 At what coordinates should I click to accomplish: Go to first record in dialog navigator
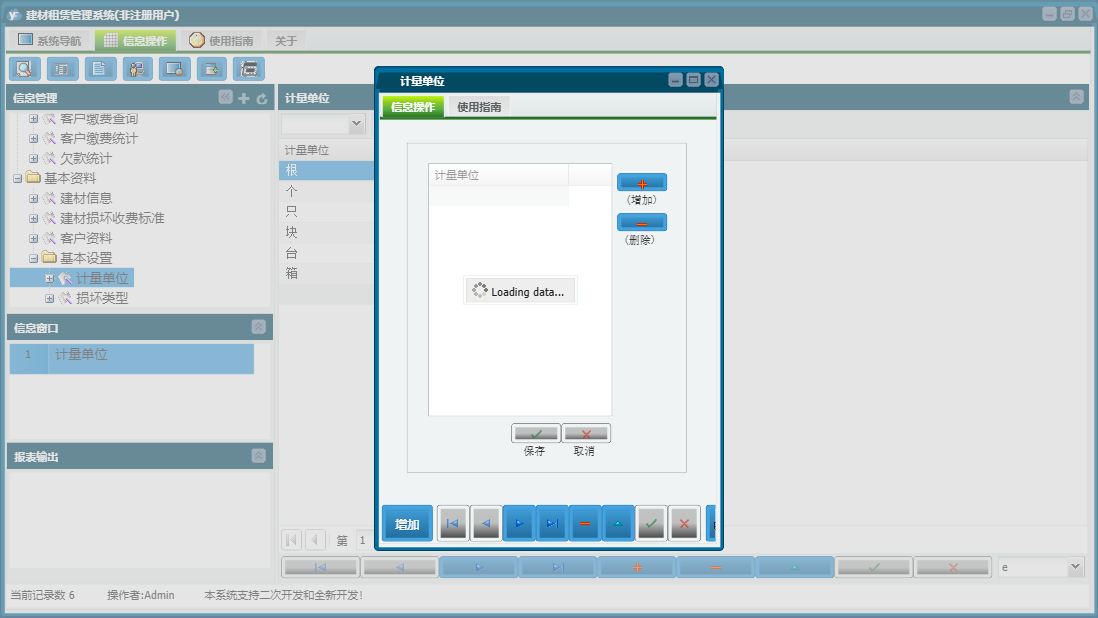point(453,523)
